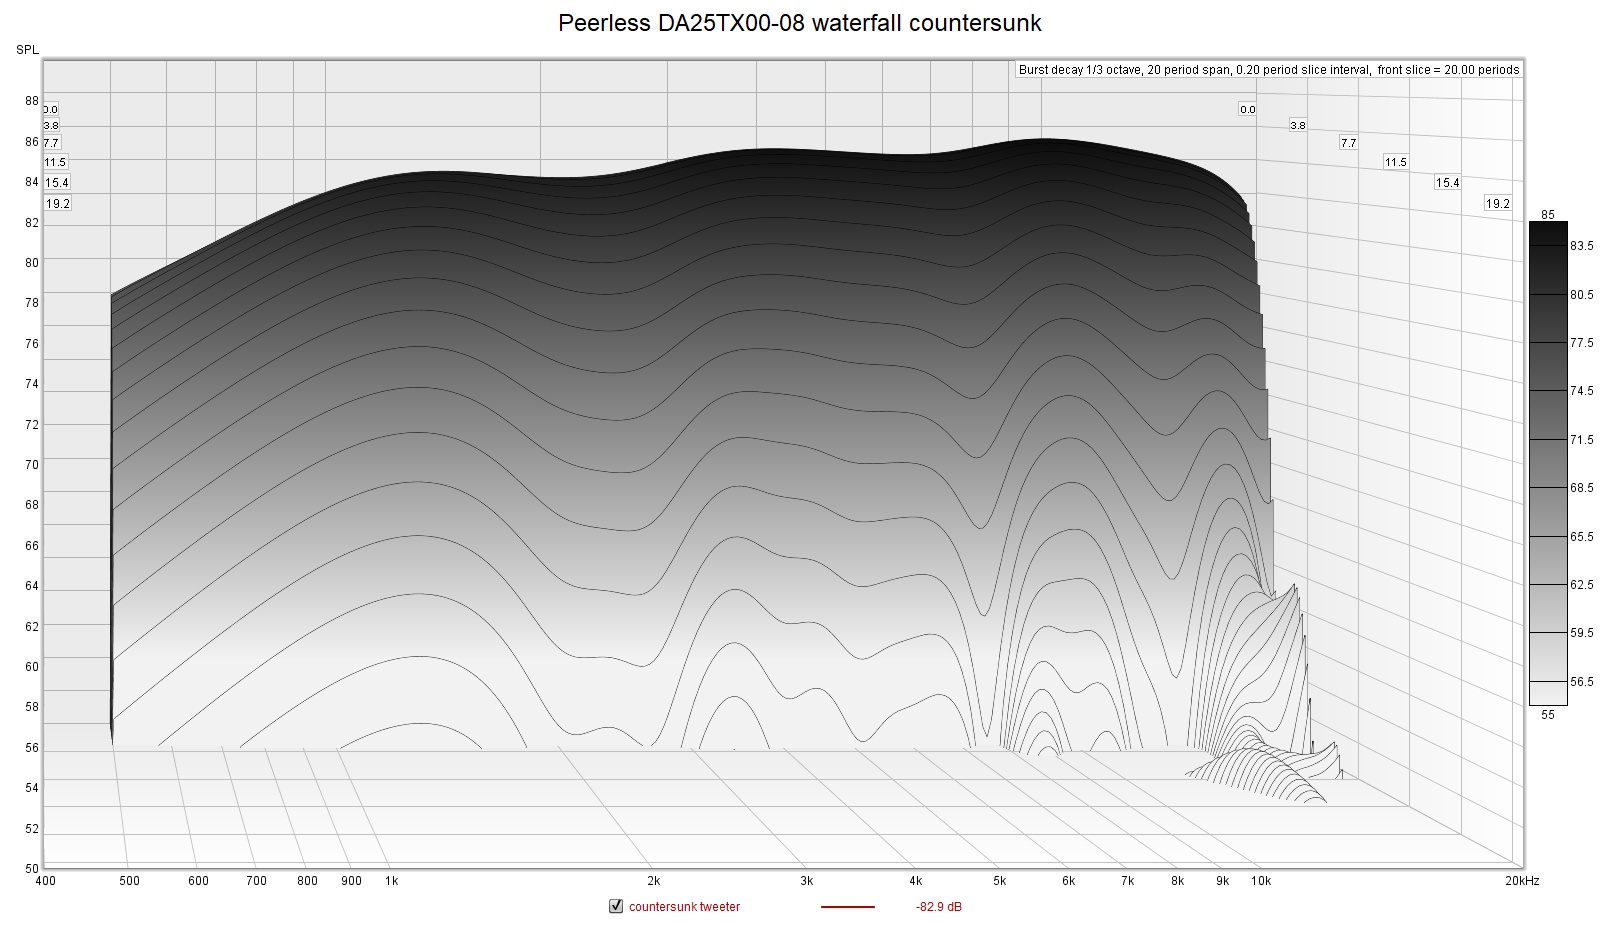The width and height of the screenshot is (1600, 926).
Task: Click the 7.7 period label on left side
Action: click(x=51, y=143)
